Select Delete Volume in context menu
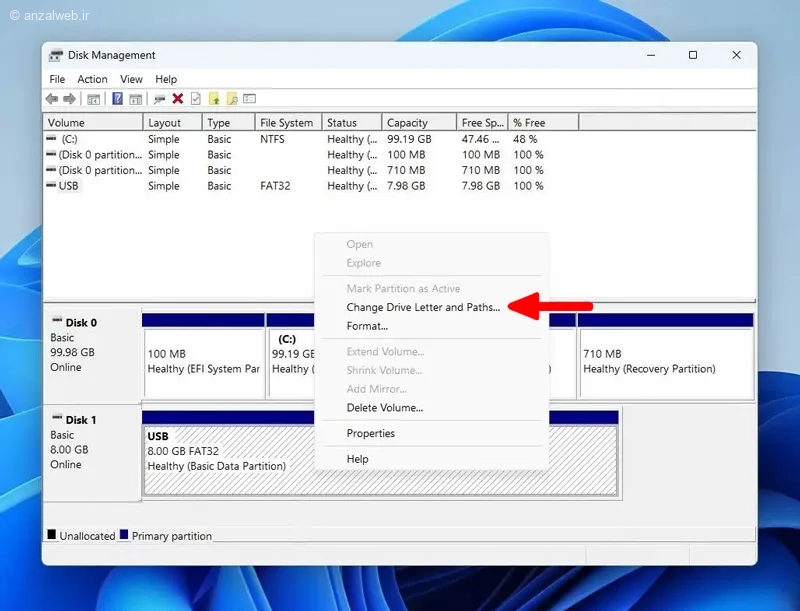The width and height of the screenshot is (800, 611). 384,408
